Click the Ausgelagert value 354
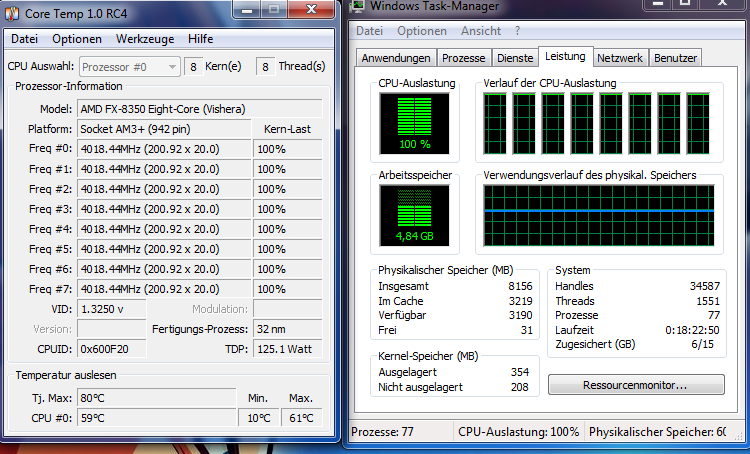Screen dimensions: 750x454 pos(519,372)
